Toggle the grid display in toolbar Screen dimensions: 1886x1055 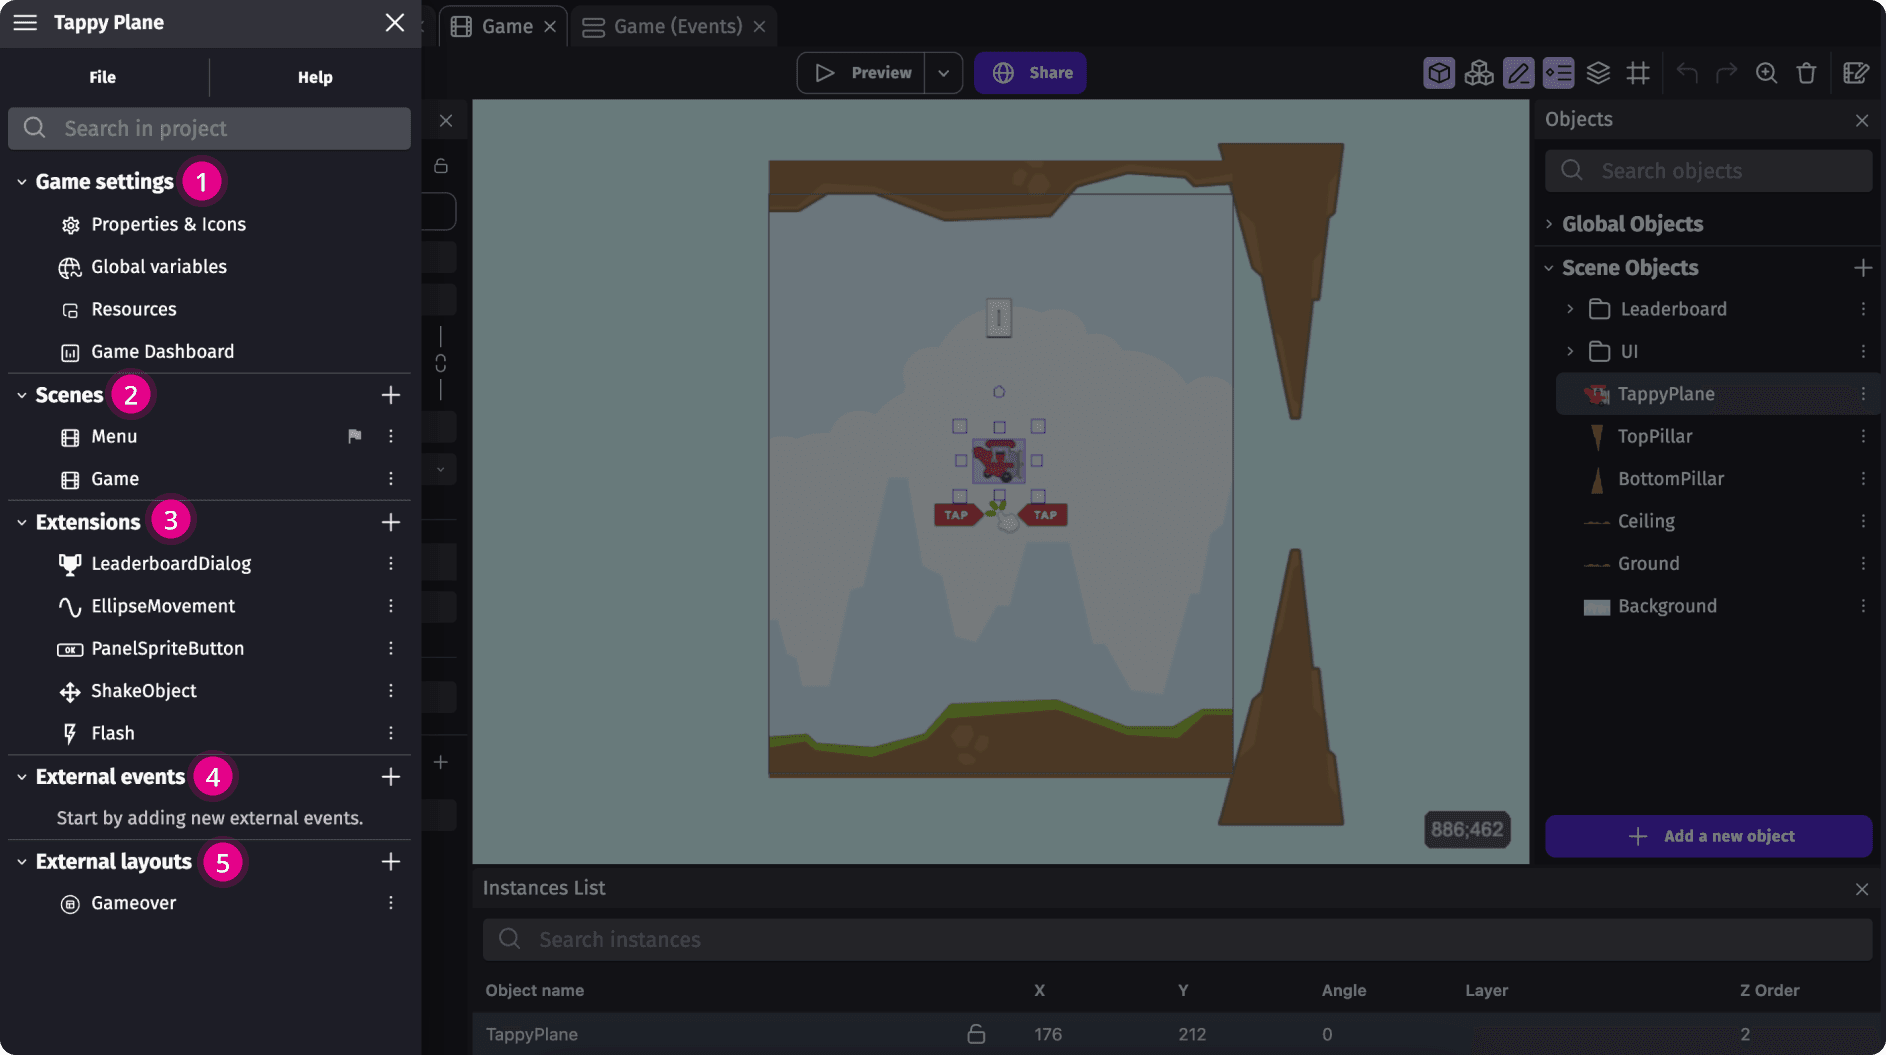tap(1638, 73)
